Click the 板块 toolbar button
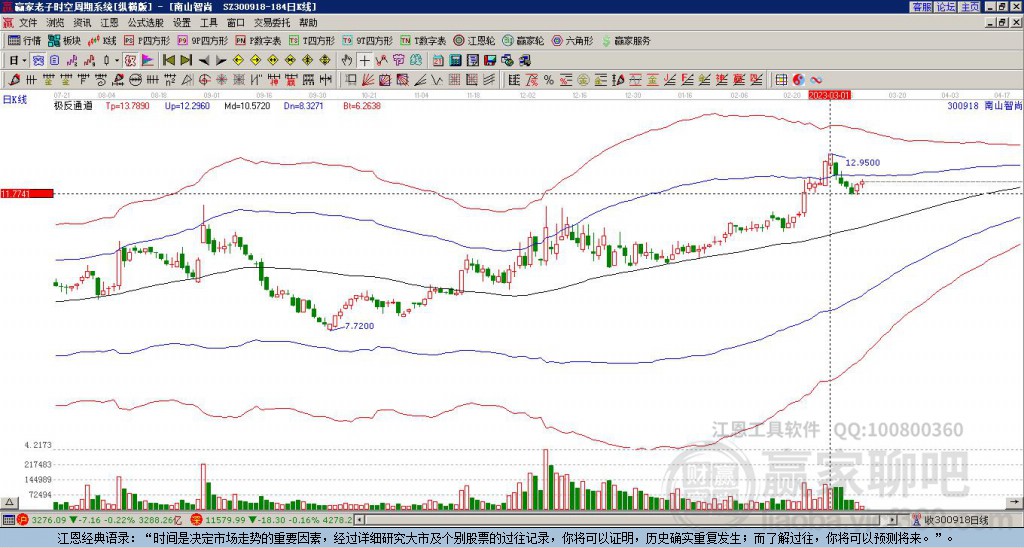Screen dimensions: 1024x548 64,40
